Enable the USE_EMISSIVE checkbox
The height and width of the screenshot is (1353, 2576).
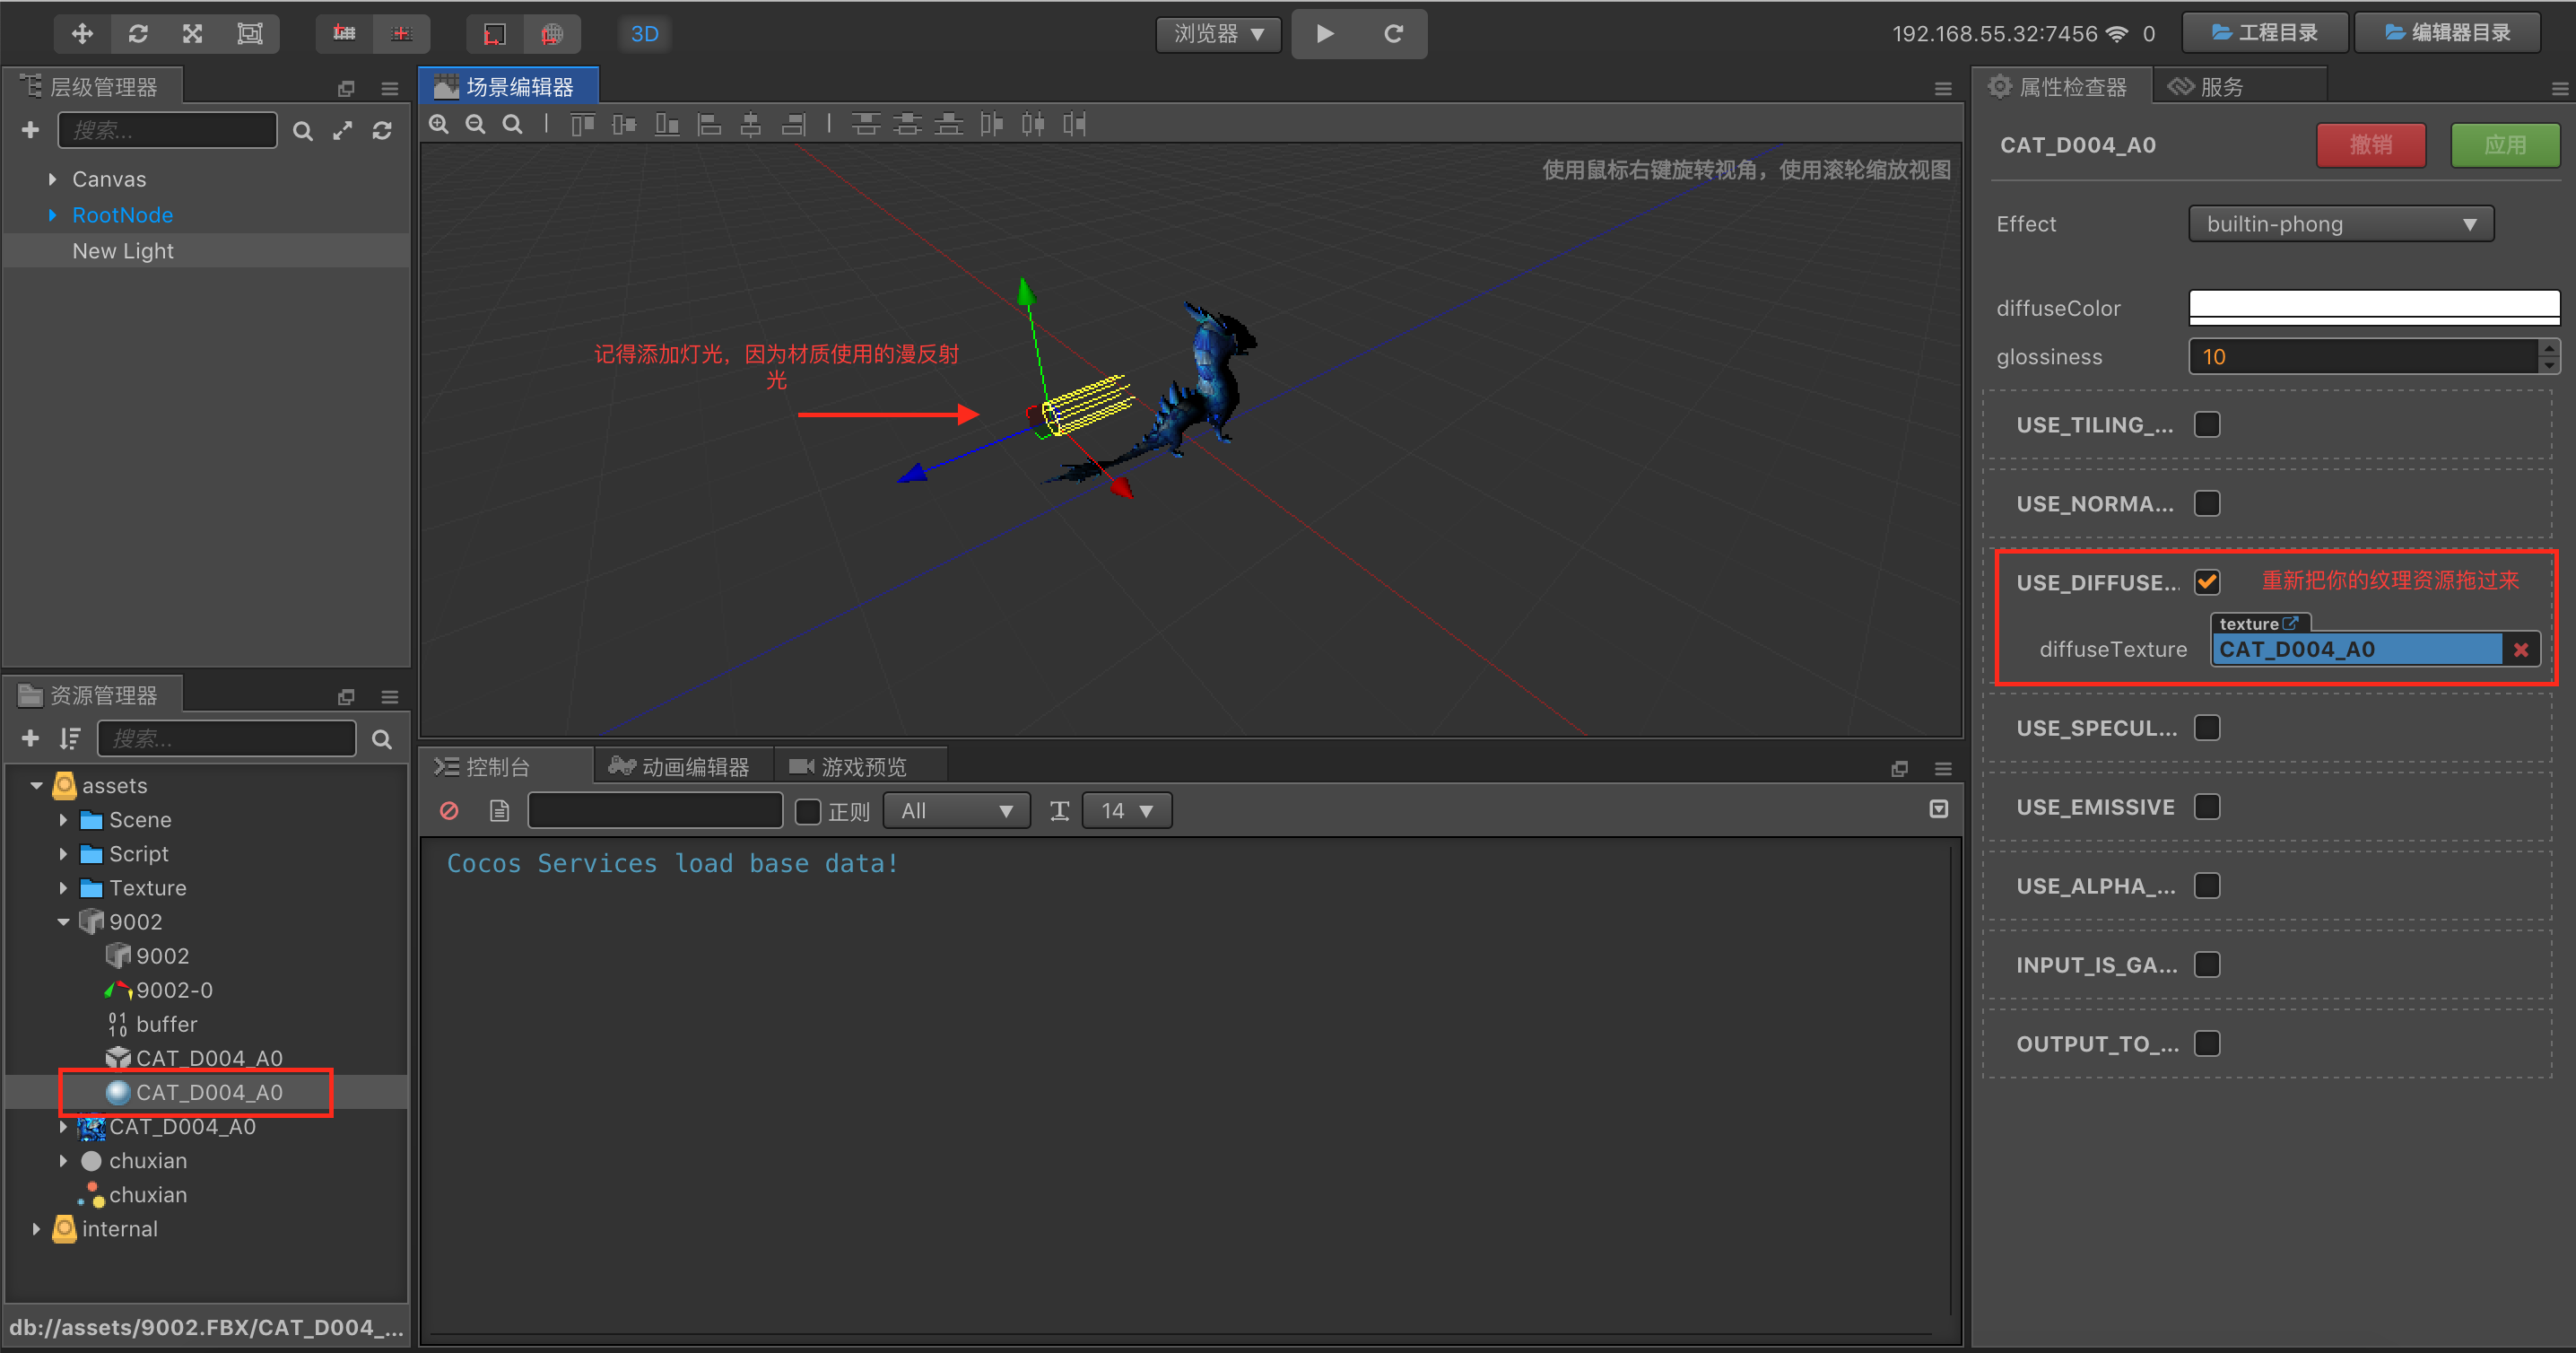tap(2207, 807)
